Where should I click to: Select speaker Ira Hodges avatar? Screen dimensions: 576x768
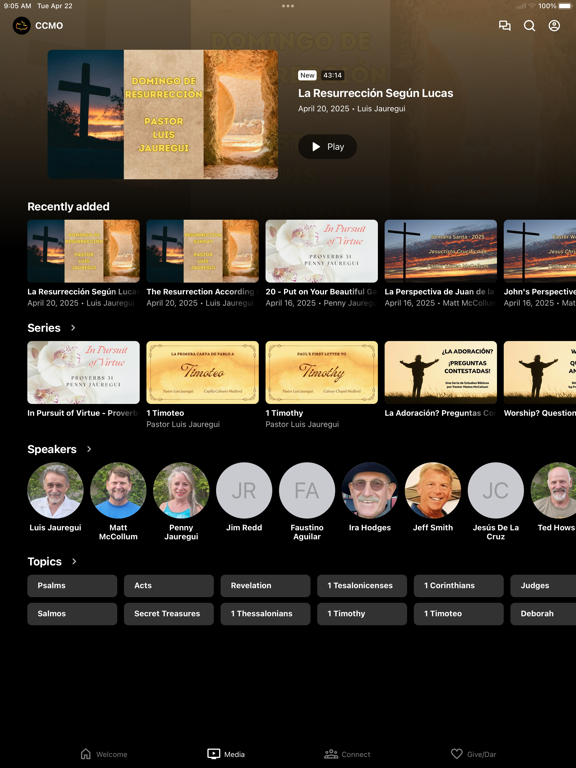click(x=370, y=490)
